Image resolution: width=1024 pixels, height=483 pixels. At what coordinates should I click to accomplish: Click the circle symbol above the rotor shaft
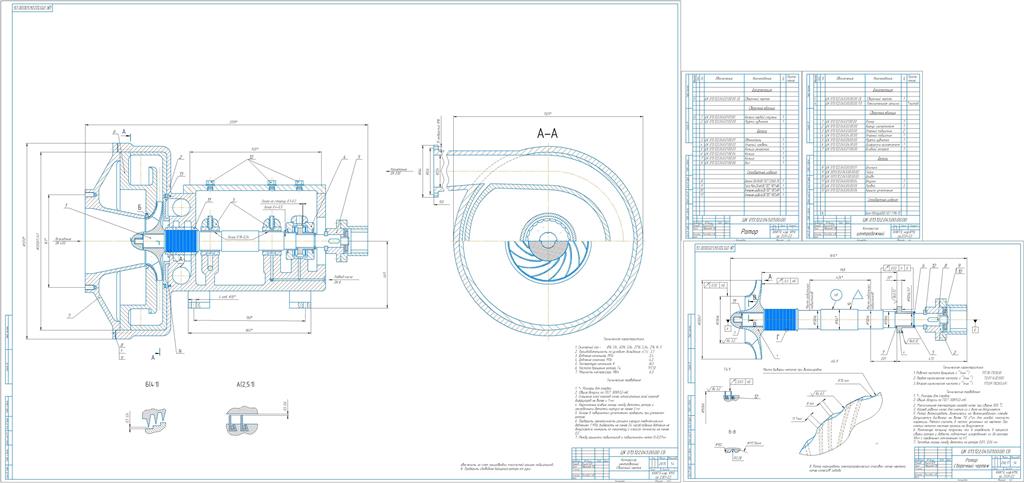(836, 295)
